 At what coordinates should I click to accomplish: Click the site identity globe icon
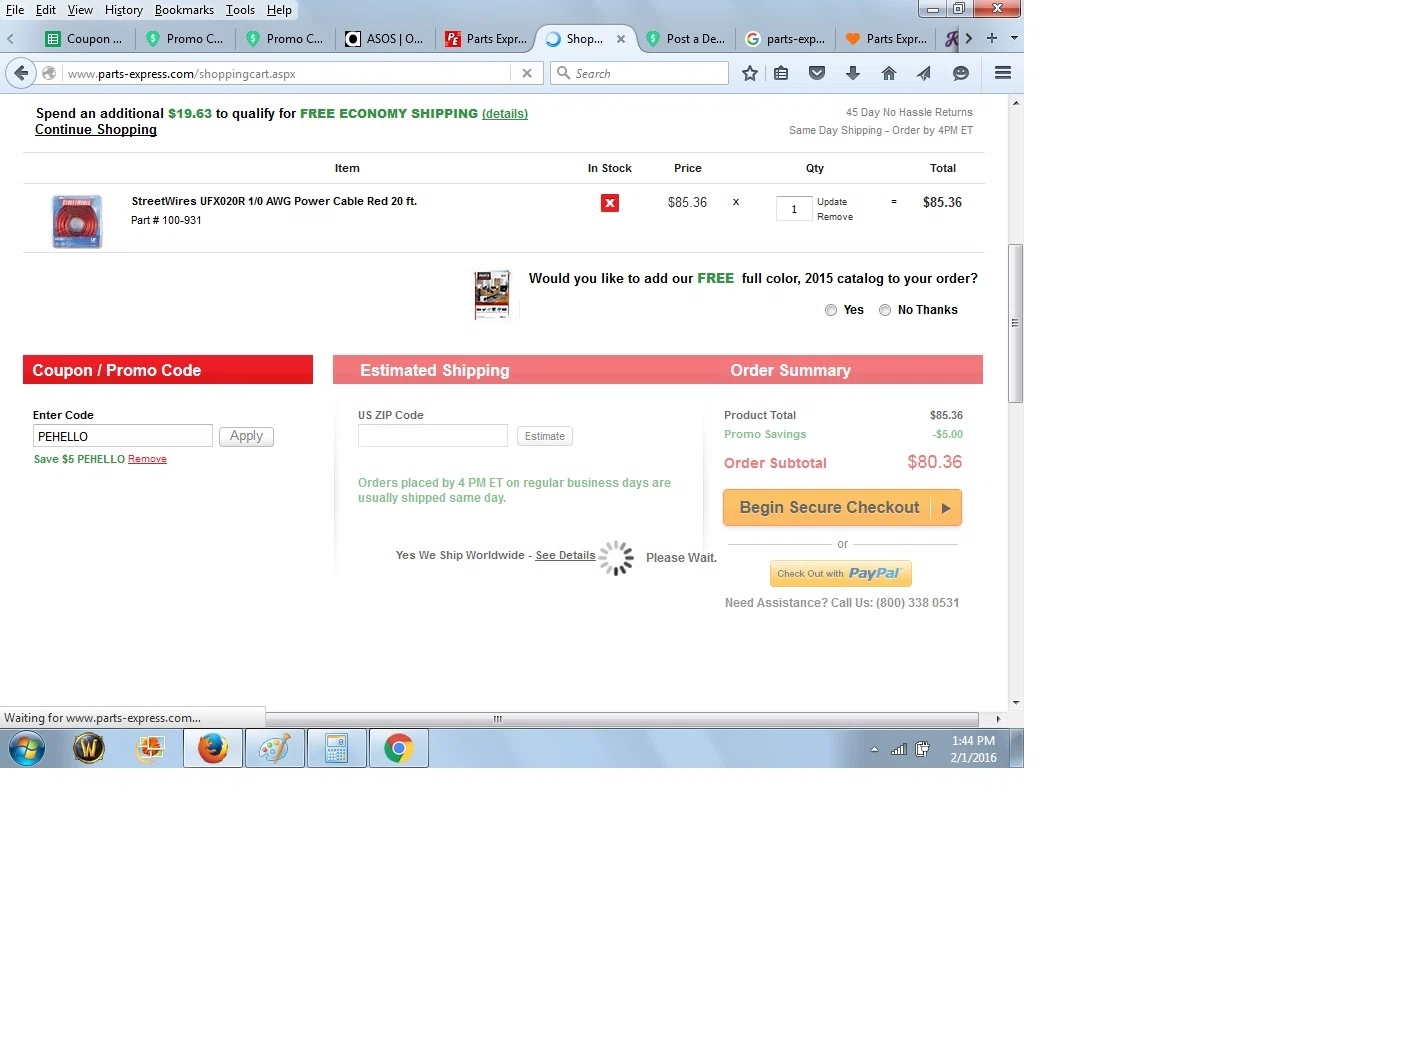point(49,73)
